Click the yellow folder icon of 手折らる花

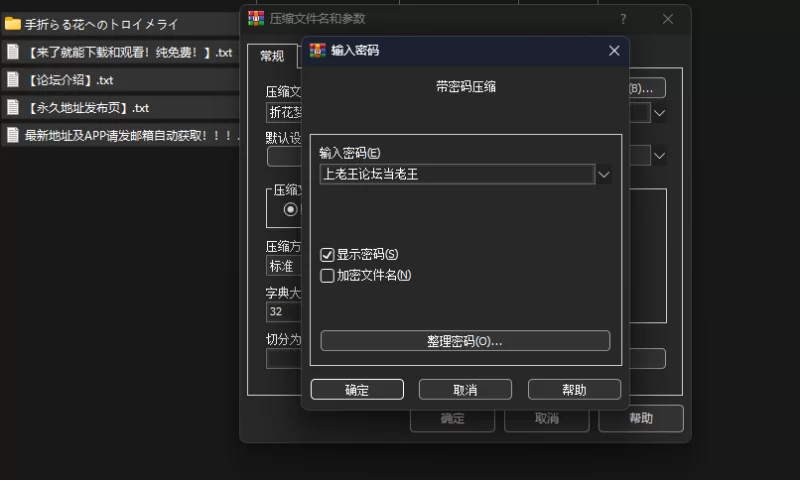[x=13, y=23]
